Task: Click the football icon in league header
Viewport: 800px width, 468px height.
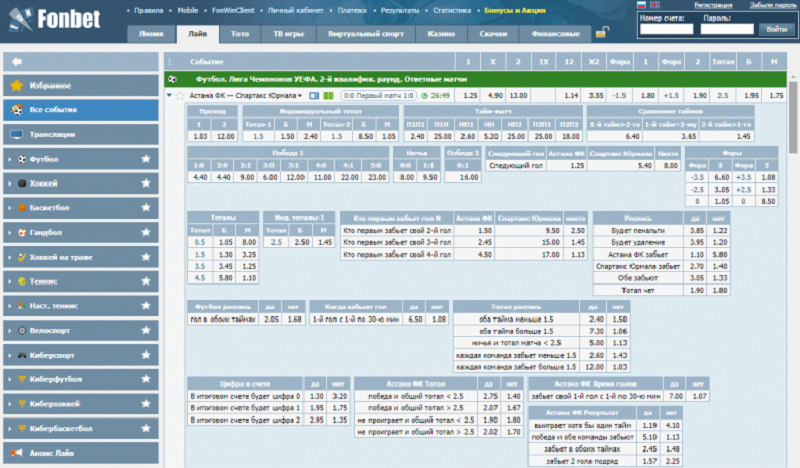Action: click(x=172, y=79)
